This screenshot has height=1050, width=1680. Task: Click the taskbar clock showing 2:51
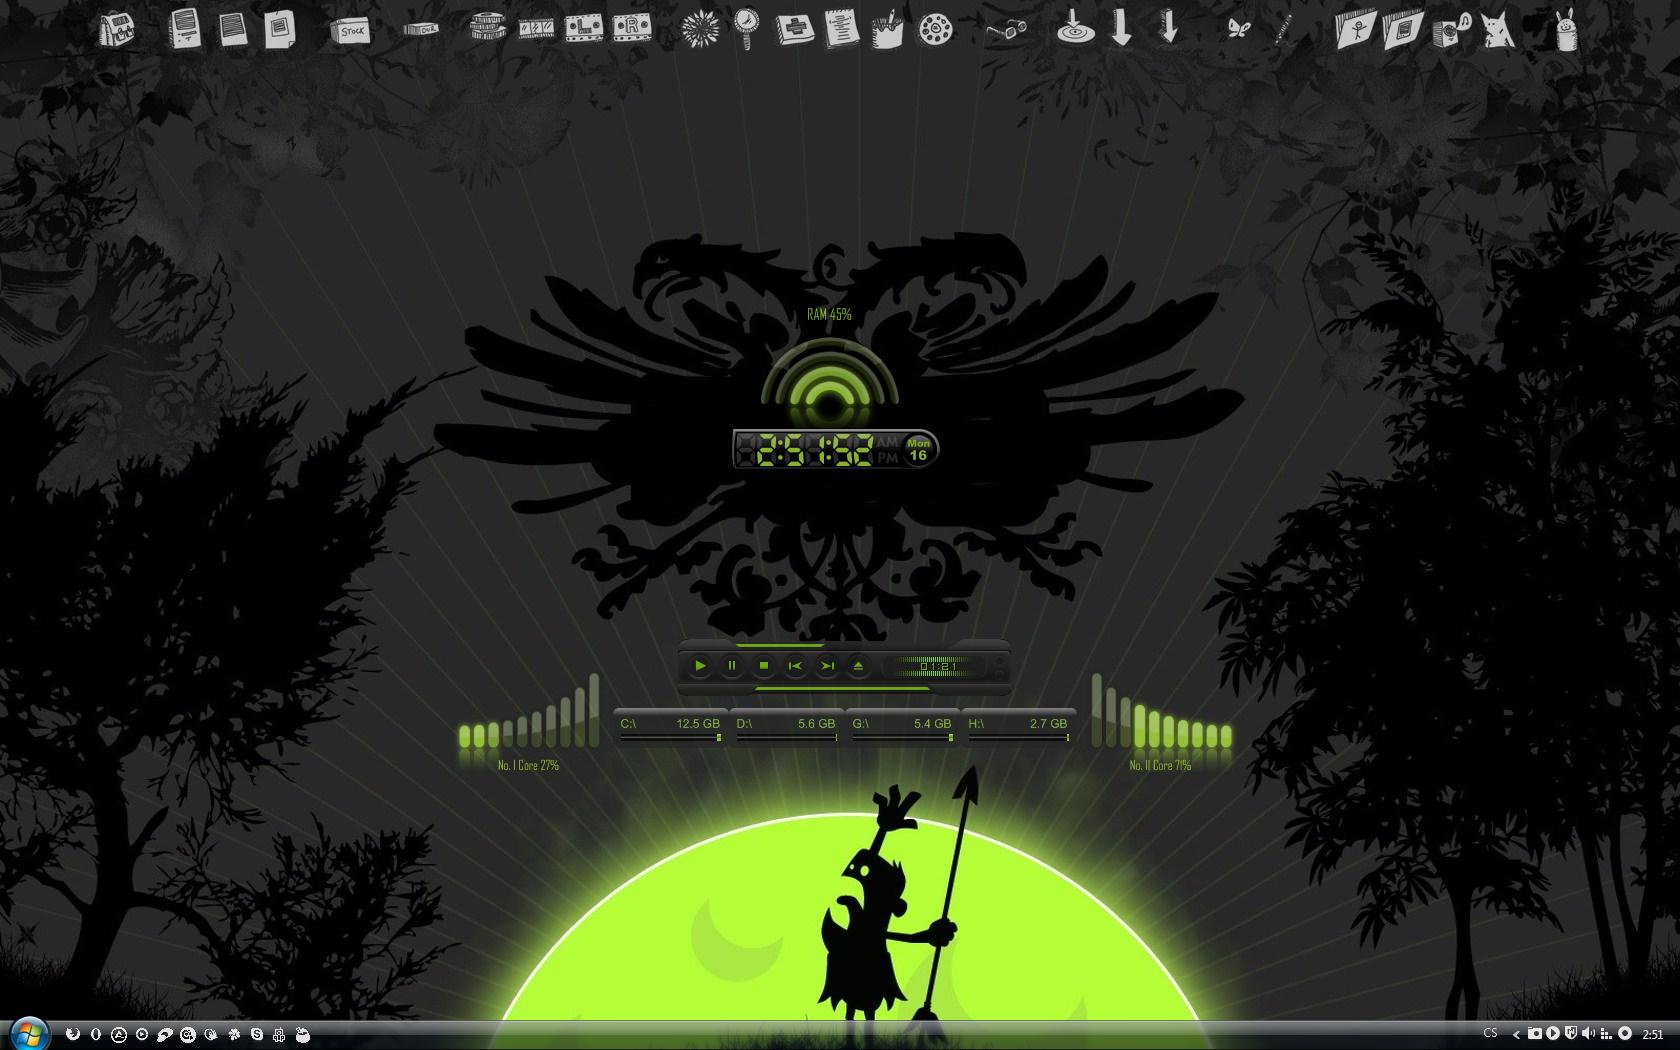[x=1654, y=1034]
